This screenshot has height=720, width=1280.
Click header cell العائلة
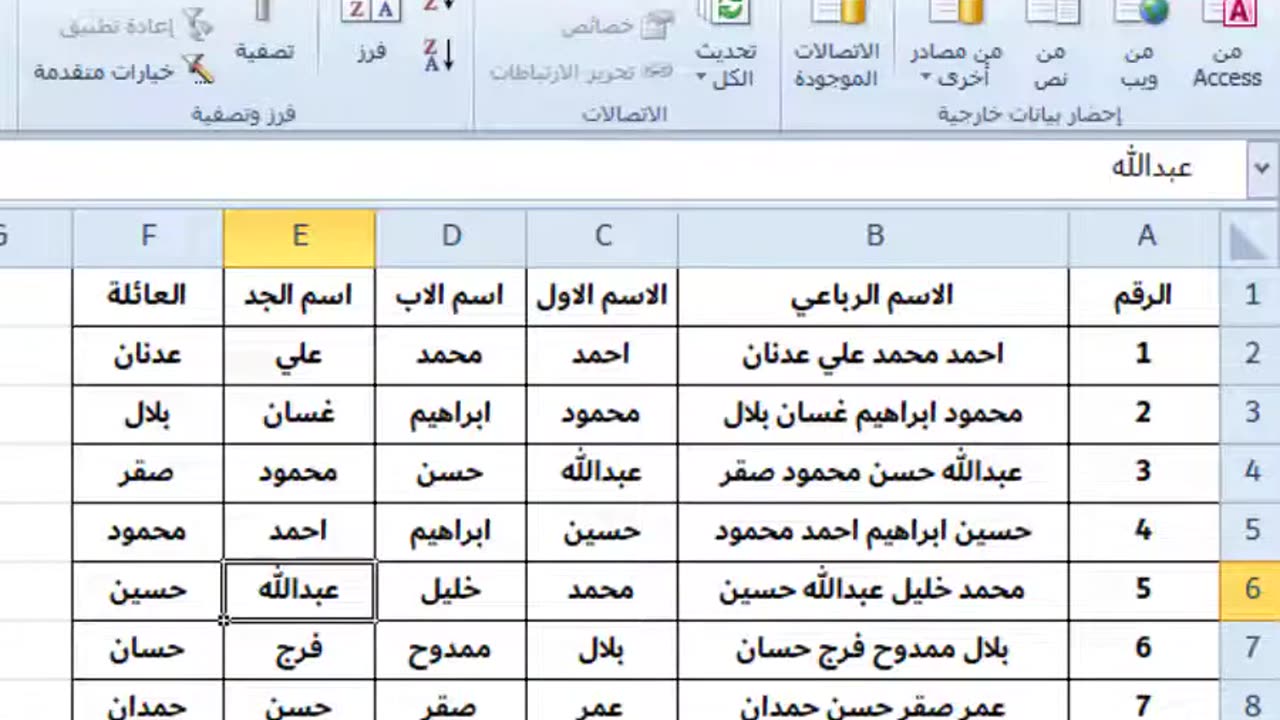click(148, 296)
